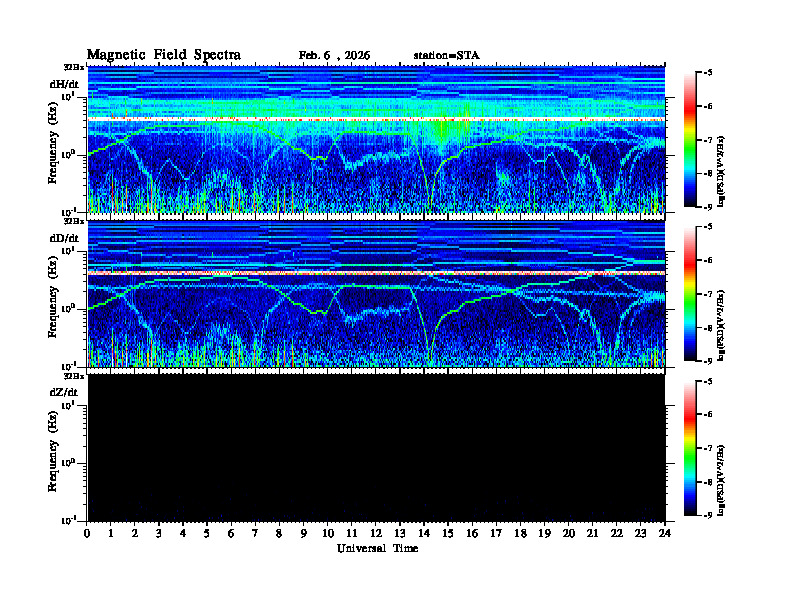Click the hour 24 tick label on time axis
Viewport: 792px width, 612px height.
(665, 533)
